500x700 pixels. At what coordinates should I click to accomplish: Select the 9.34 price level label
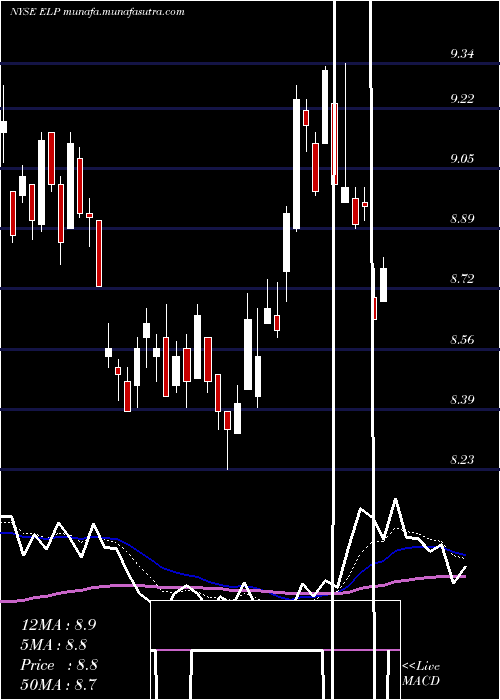tap(462, 54)
